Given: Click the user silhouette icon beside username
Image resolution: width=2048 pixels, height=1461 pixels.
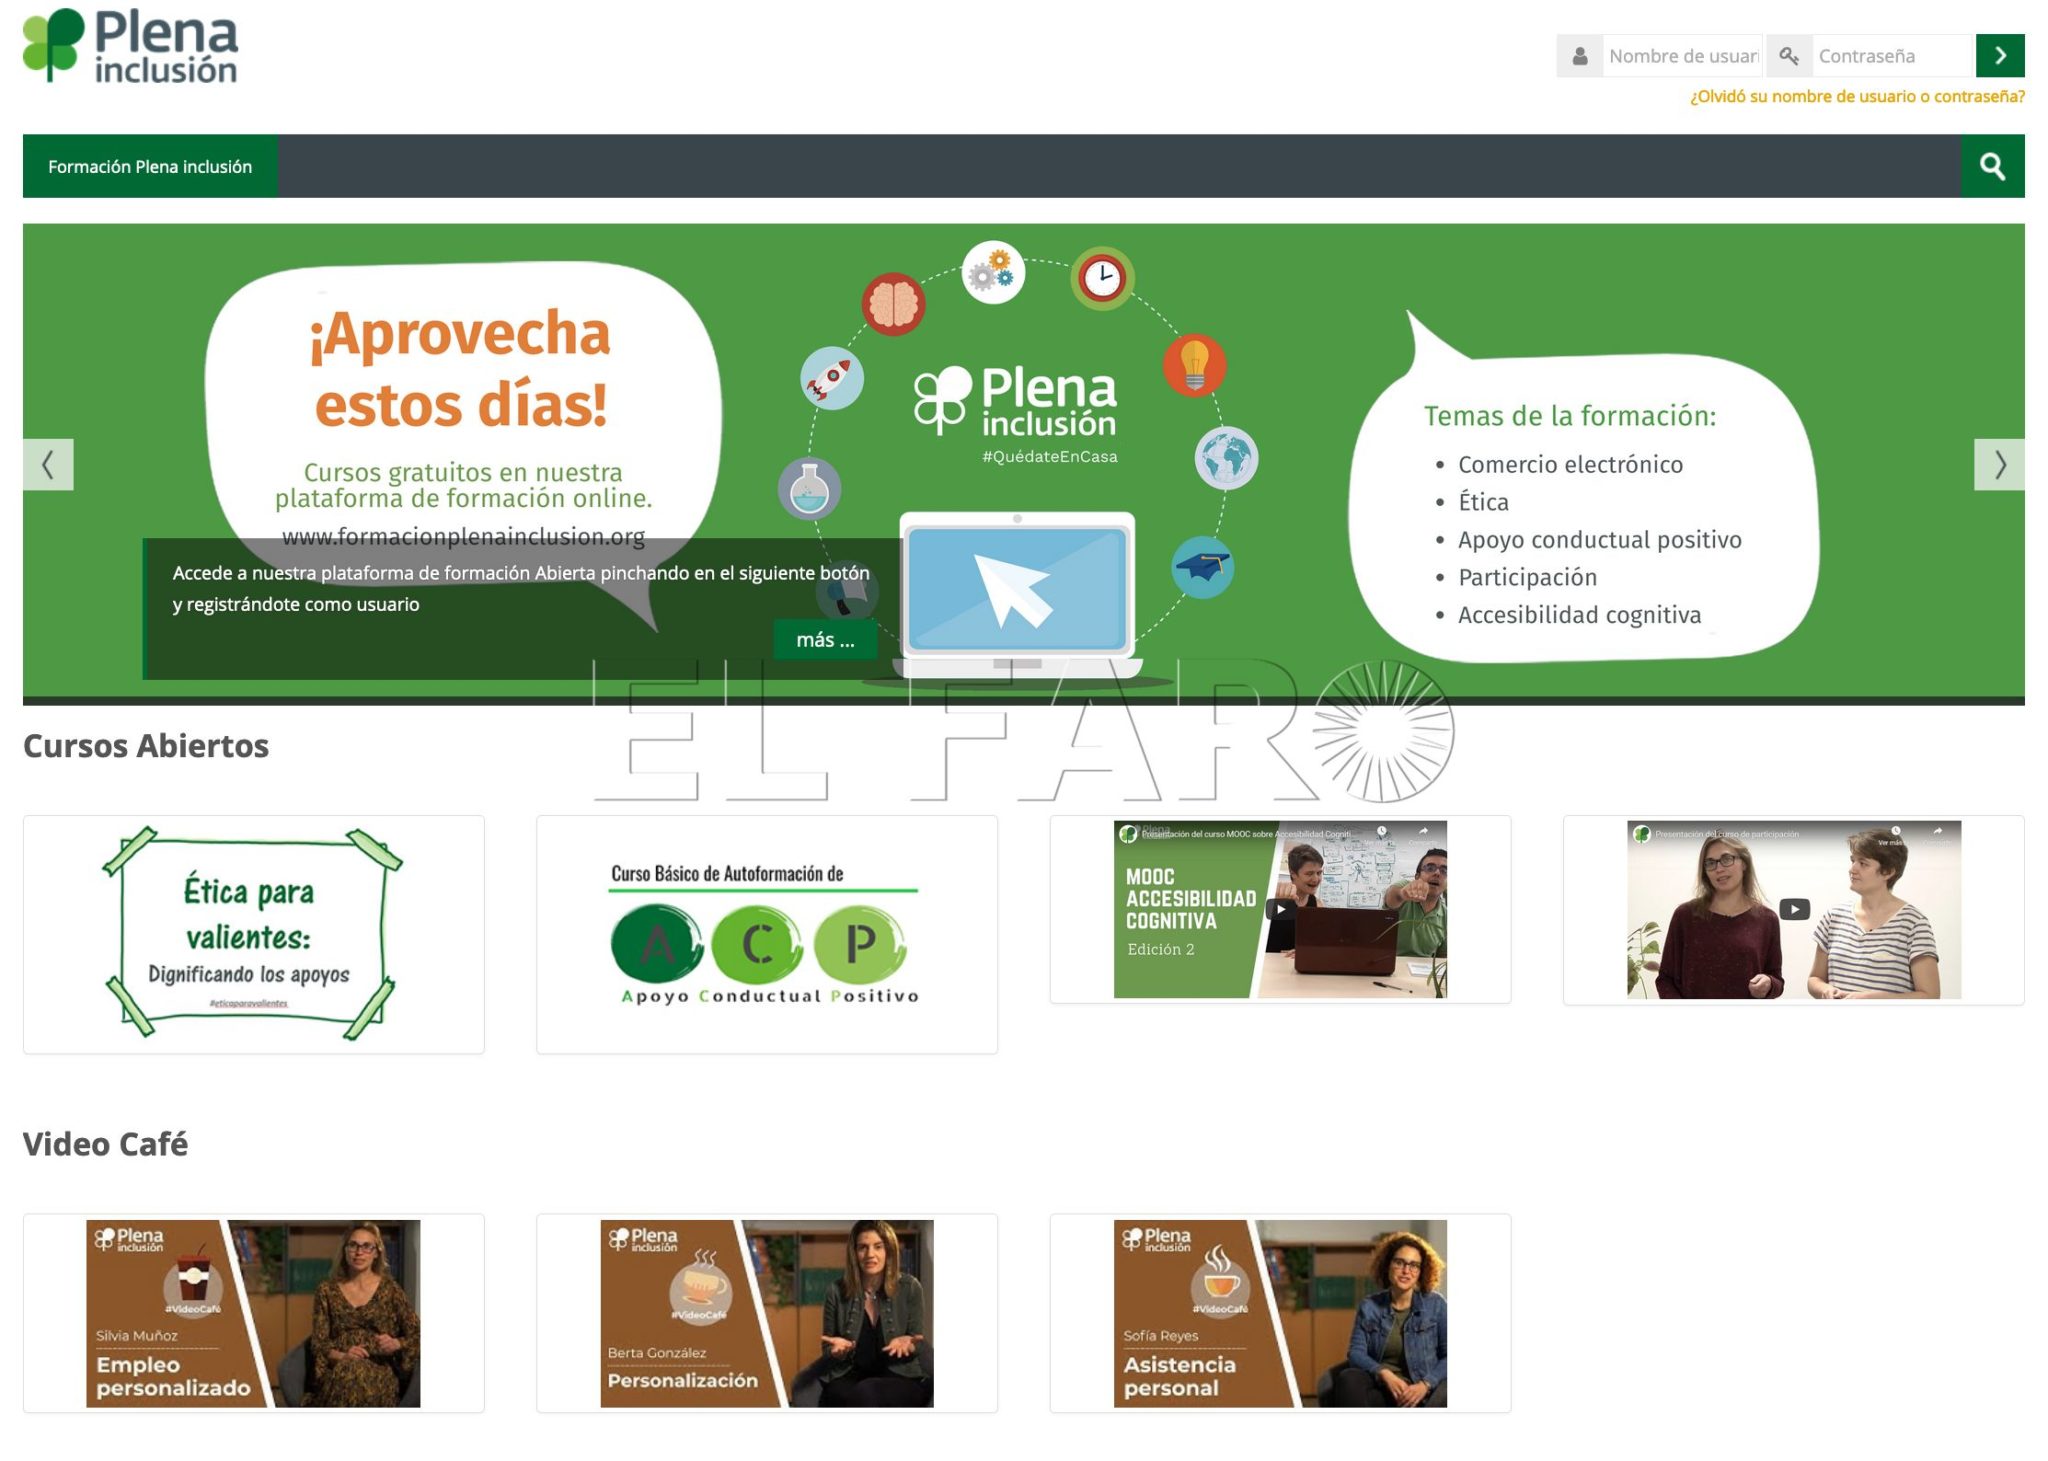Looking at the screenshot, I should pyautogui.click(x=1580, y=56).
